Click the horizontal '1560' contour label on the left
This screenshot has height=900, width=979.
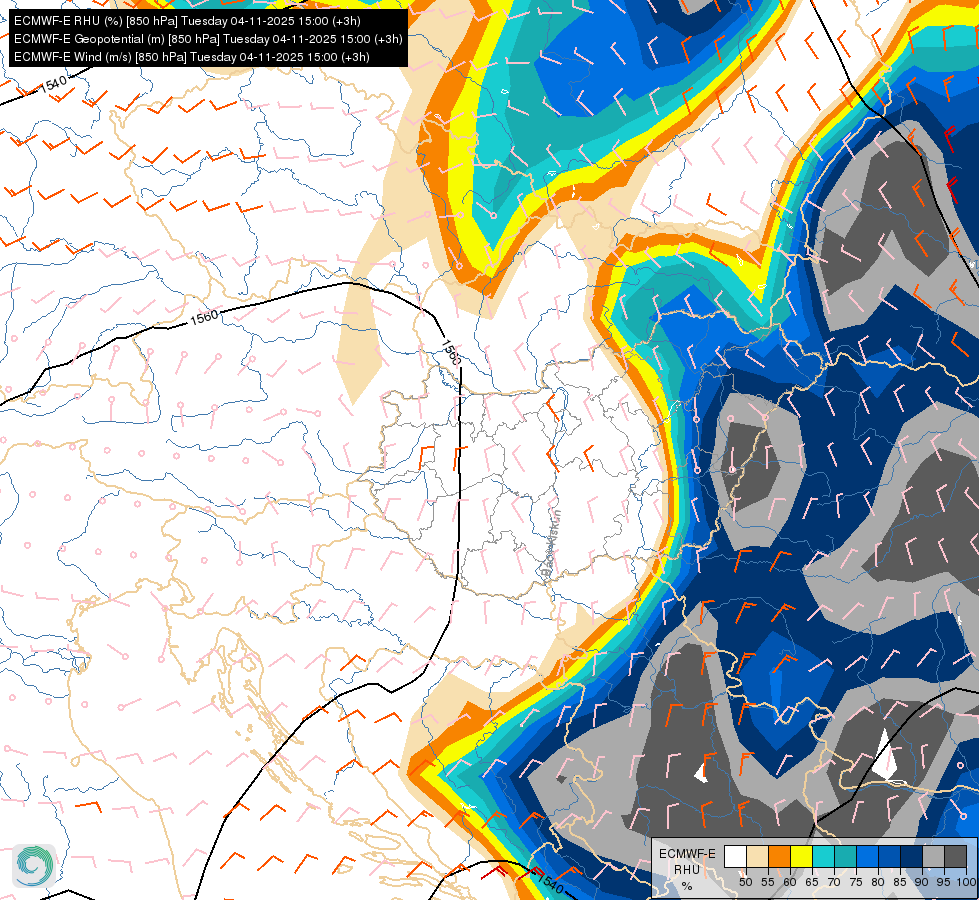pyautogui.click(x=204, y=317)
